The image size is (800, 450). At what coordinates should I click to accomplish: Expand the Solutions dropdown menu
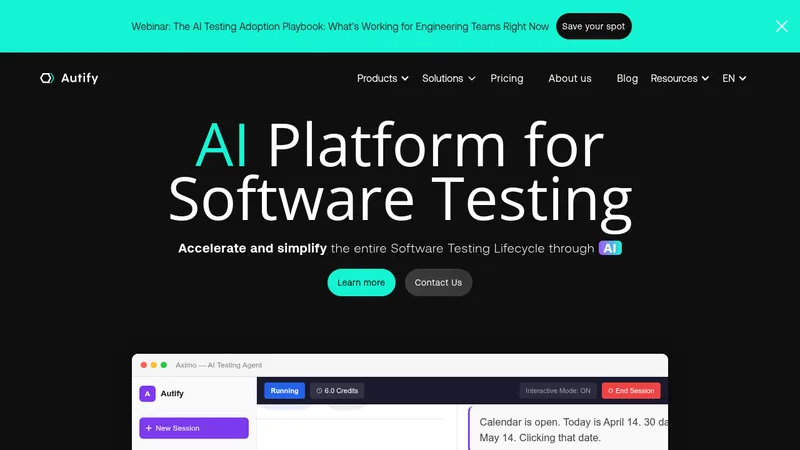point(448,78)
